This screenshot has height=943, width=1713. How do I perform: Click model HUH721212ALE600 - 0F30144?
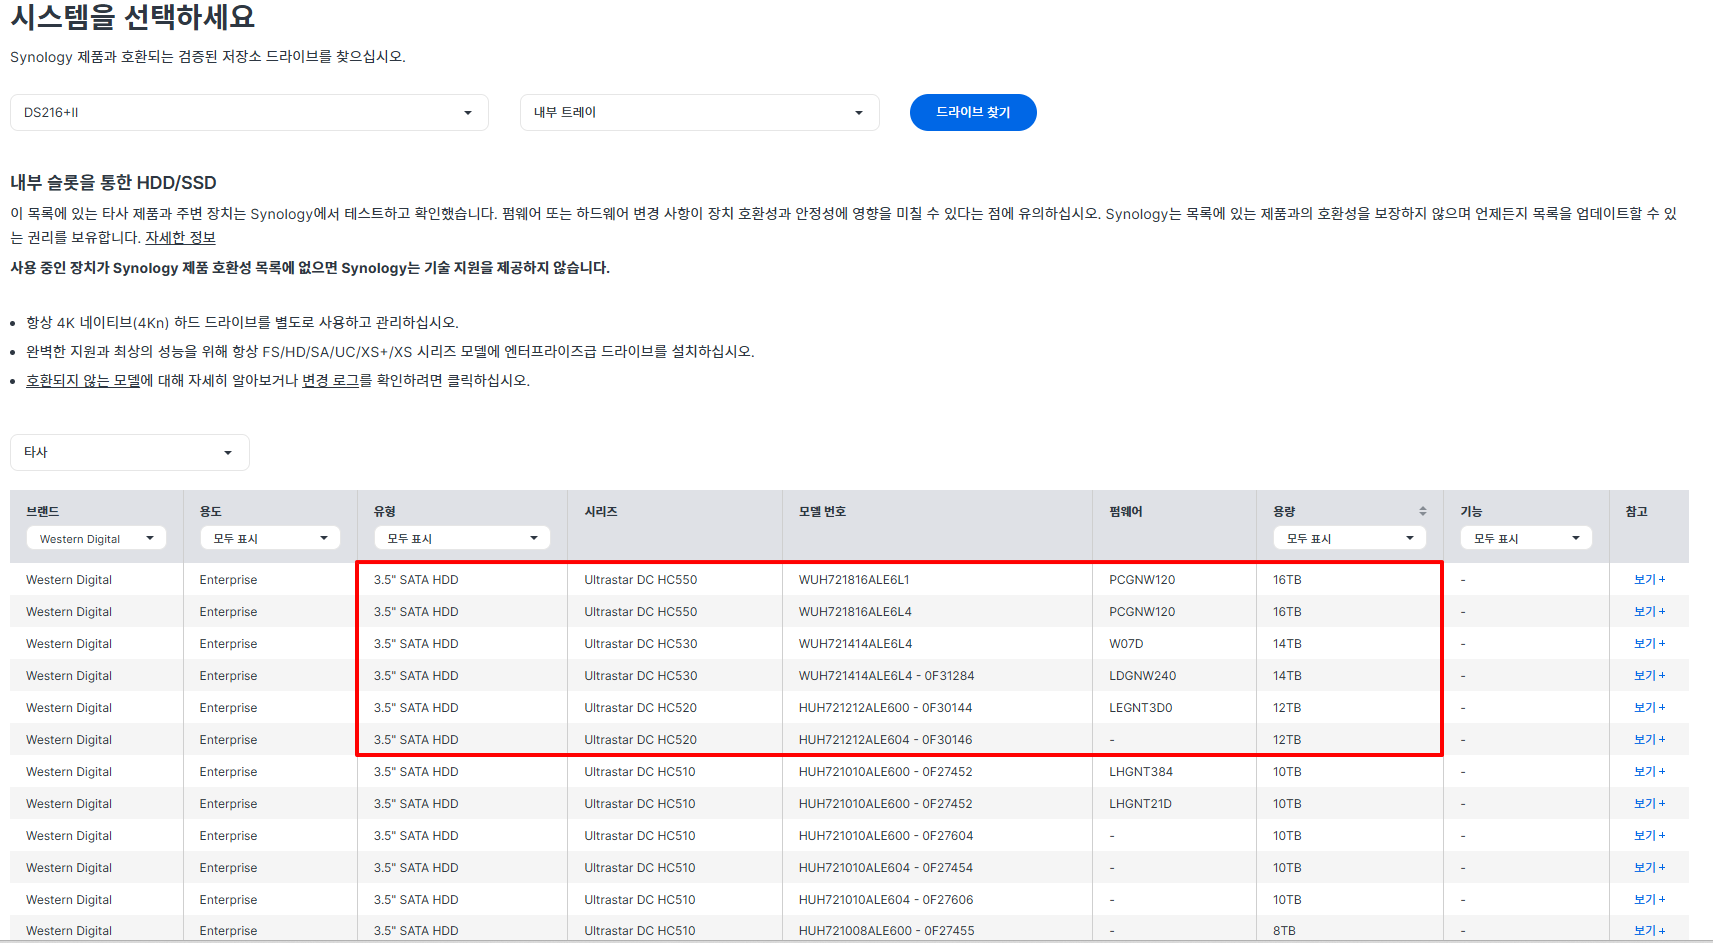(885, 708)
